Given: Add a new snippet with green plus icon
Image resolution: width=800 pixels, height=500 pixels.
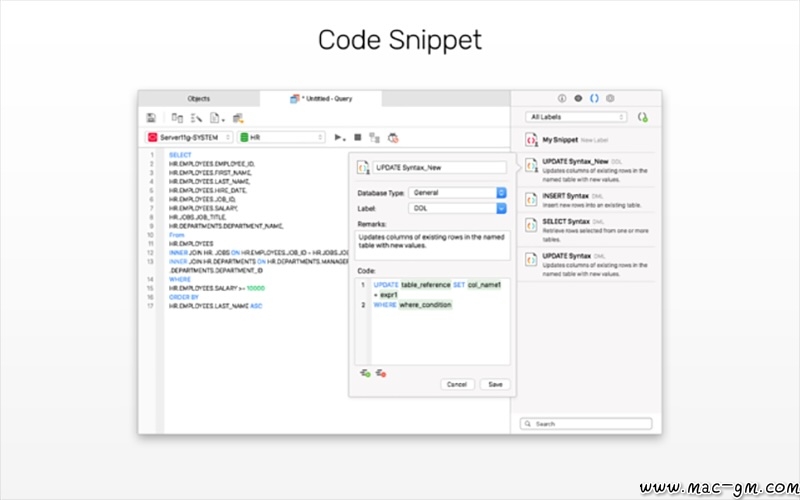Looking at the screenshot, I should (x=642, y=118).
